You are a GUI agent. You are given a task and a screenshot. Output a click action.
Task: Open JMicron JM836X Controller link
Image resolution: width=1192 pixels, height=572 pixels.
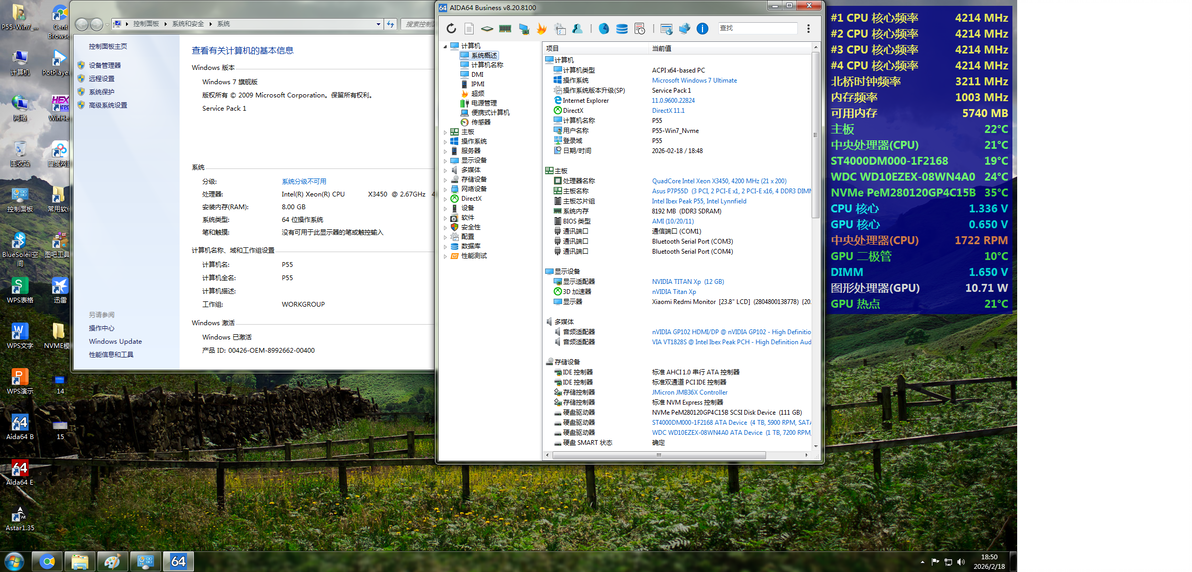[690, 392]
